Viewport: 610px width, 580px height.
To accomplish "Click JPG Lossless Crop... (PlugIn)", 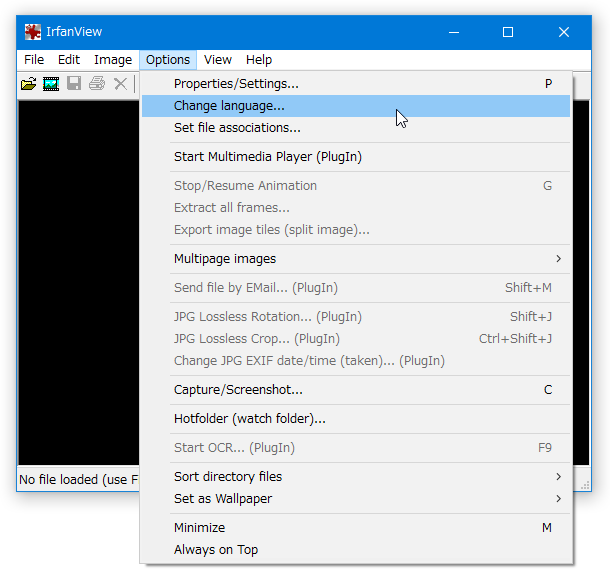I will tap(356, 339).
